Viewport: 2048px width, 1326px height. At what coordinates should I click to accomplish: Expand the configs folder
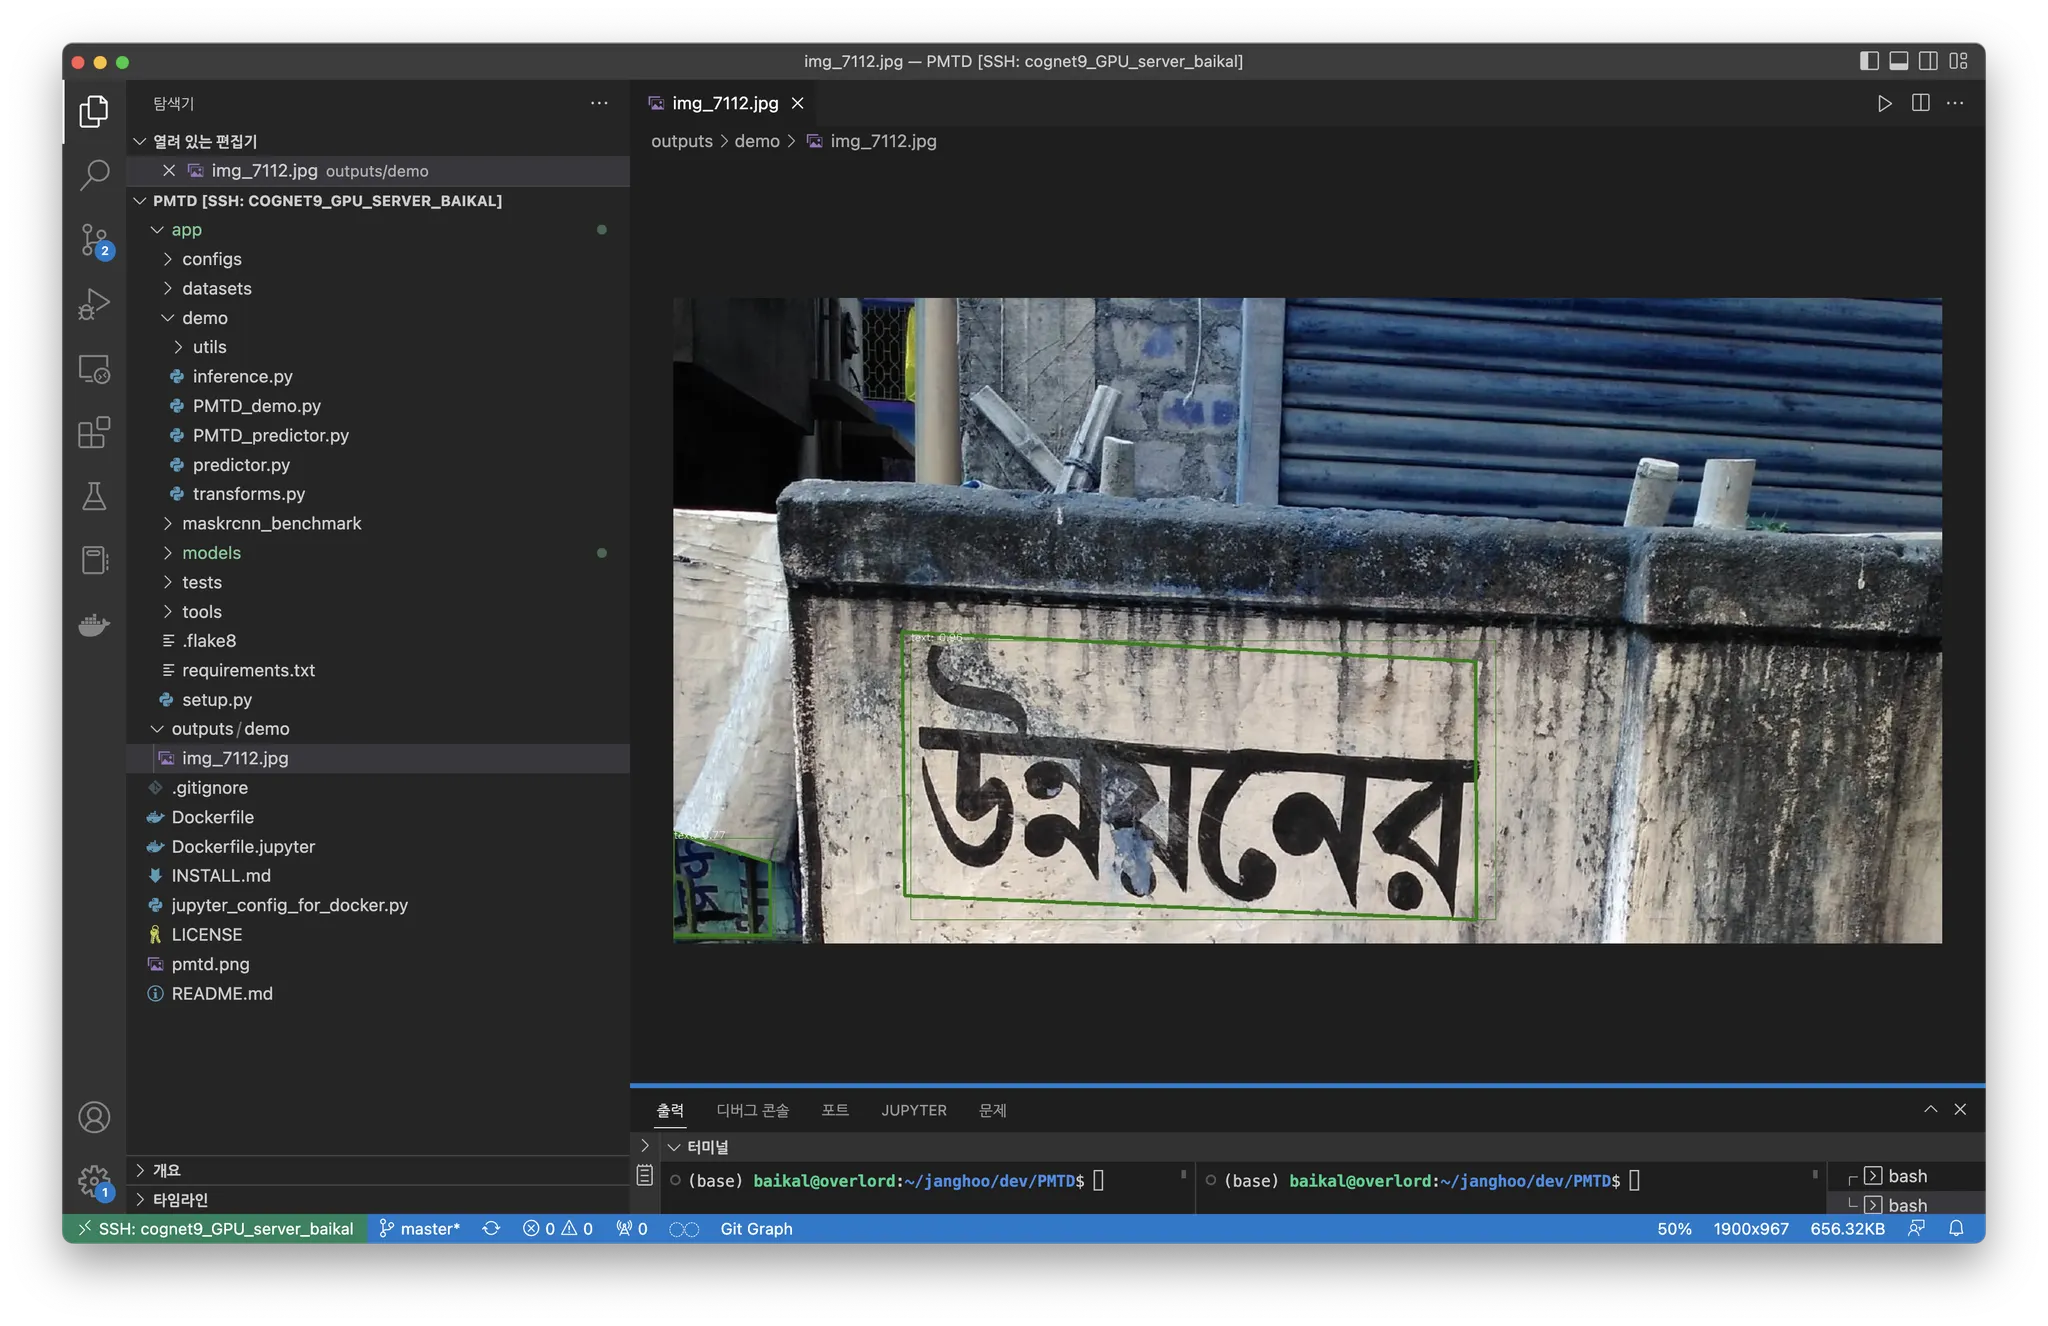(211, 259)
